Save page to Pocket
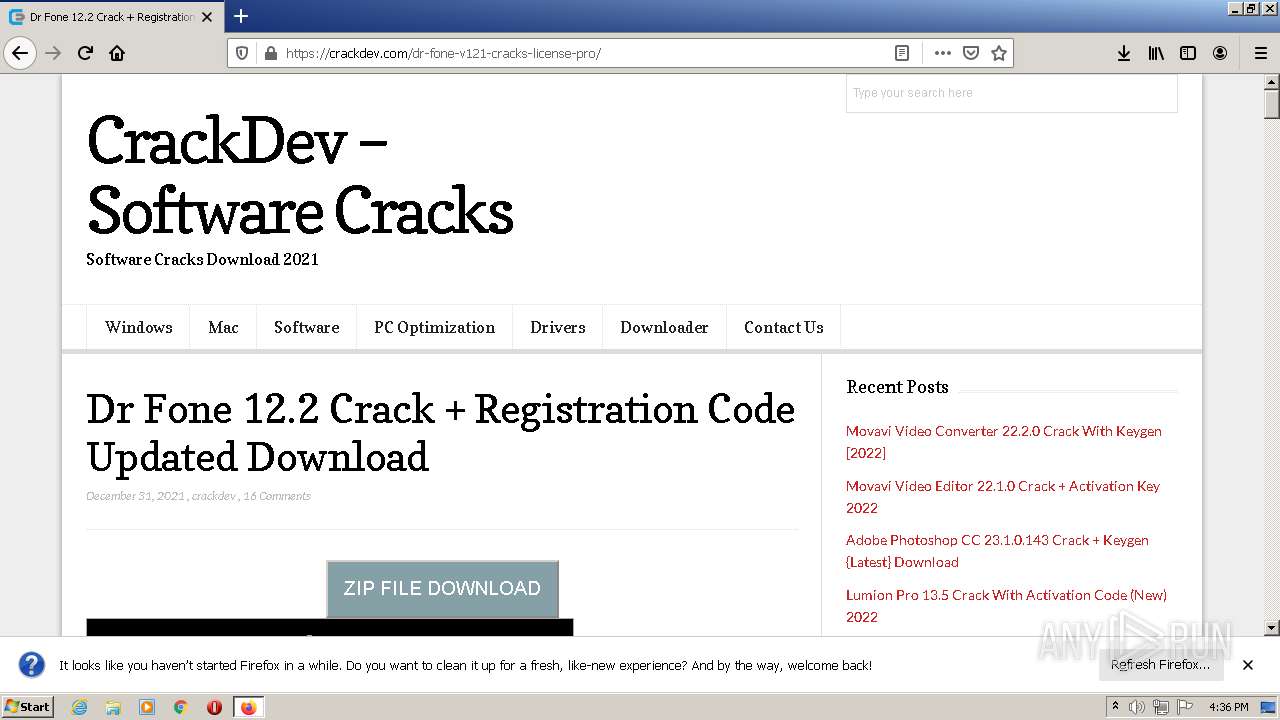This screenshot has height=720, width=1280. click(x=970, y=53)
